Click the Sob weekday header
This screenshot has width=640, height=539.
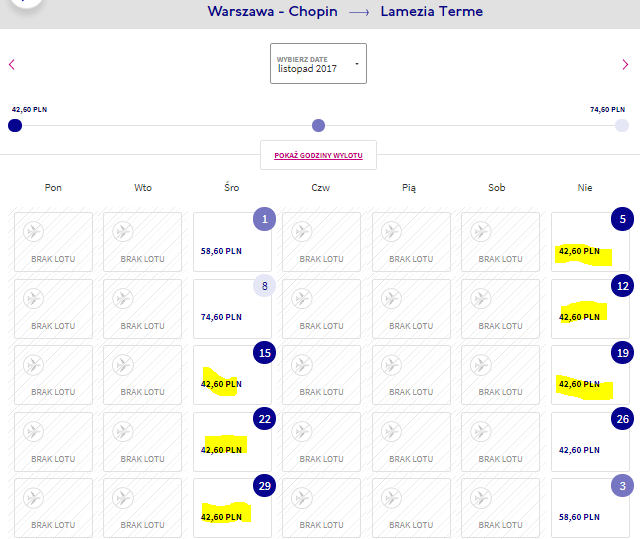coord(497,188)
